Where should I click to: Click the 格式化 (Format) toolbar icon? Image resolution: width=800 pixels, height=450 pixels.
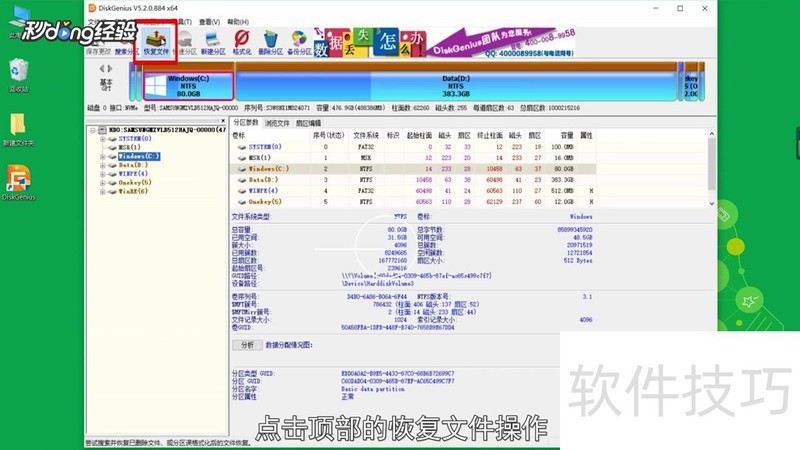click(242, 42)
